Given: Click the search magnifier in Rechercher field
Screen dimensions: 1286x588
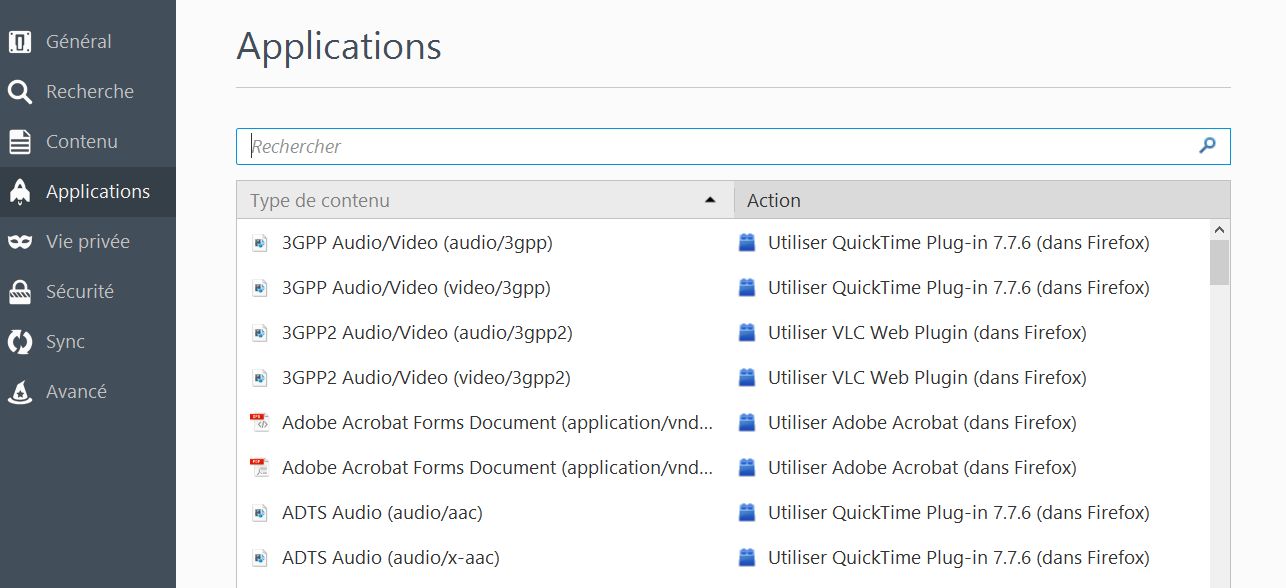Looking at the screenshot, I should (1207, 146).
